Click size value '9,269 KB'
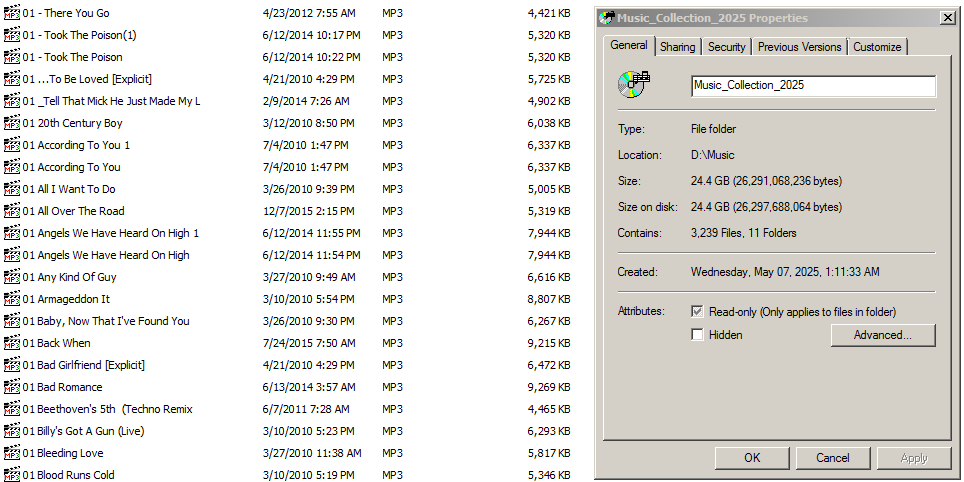This screenshot has width=964, height=482. pyautogui.click(x=548, y=387)
